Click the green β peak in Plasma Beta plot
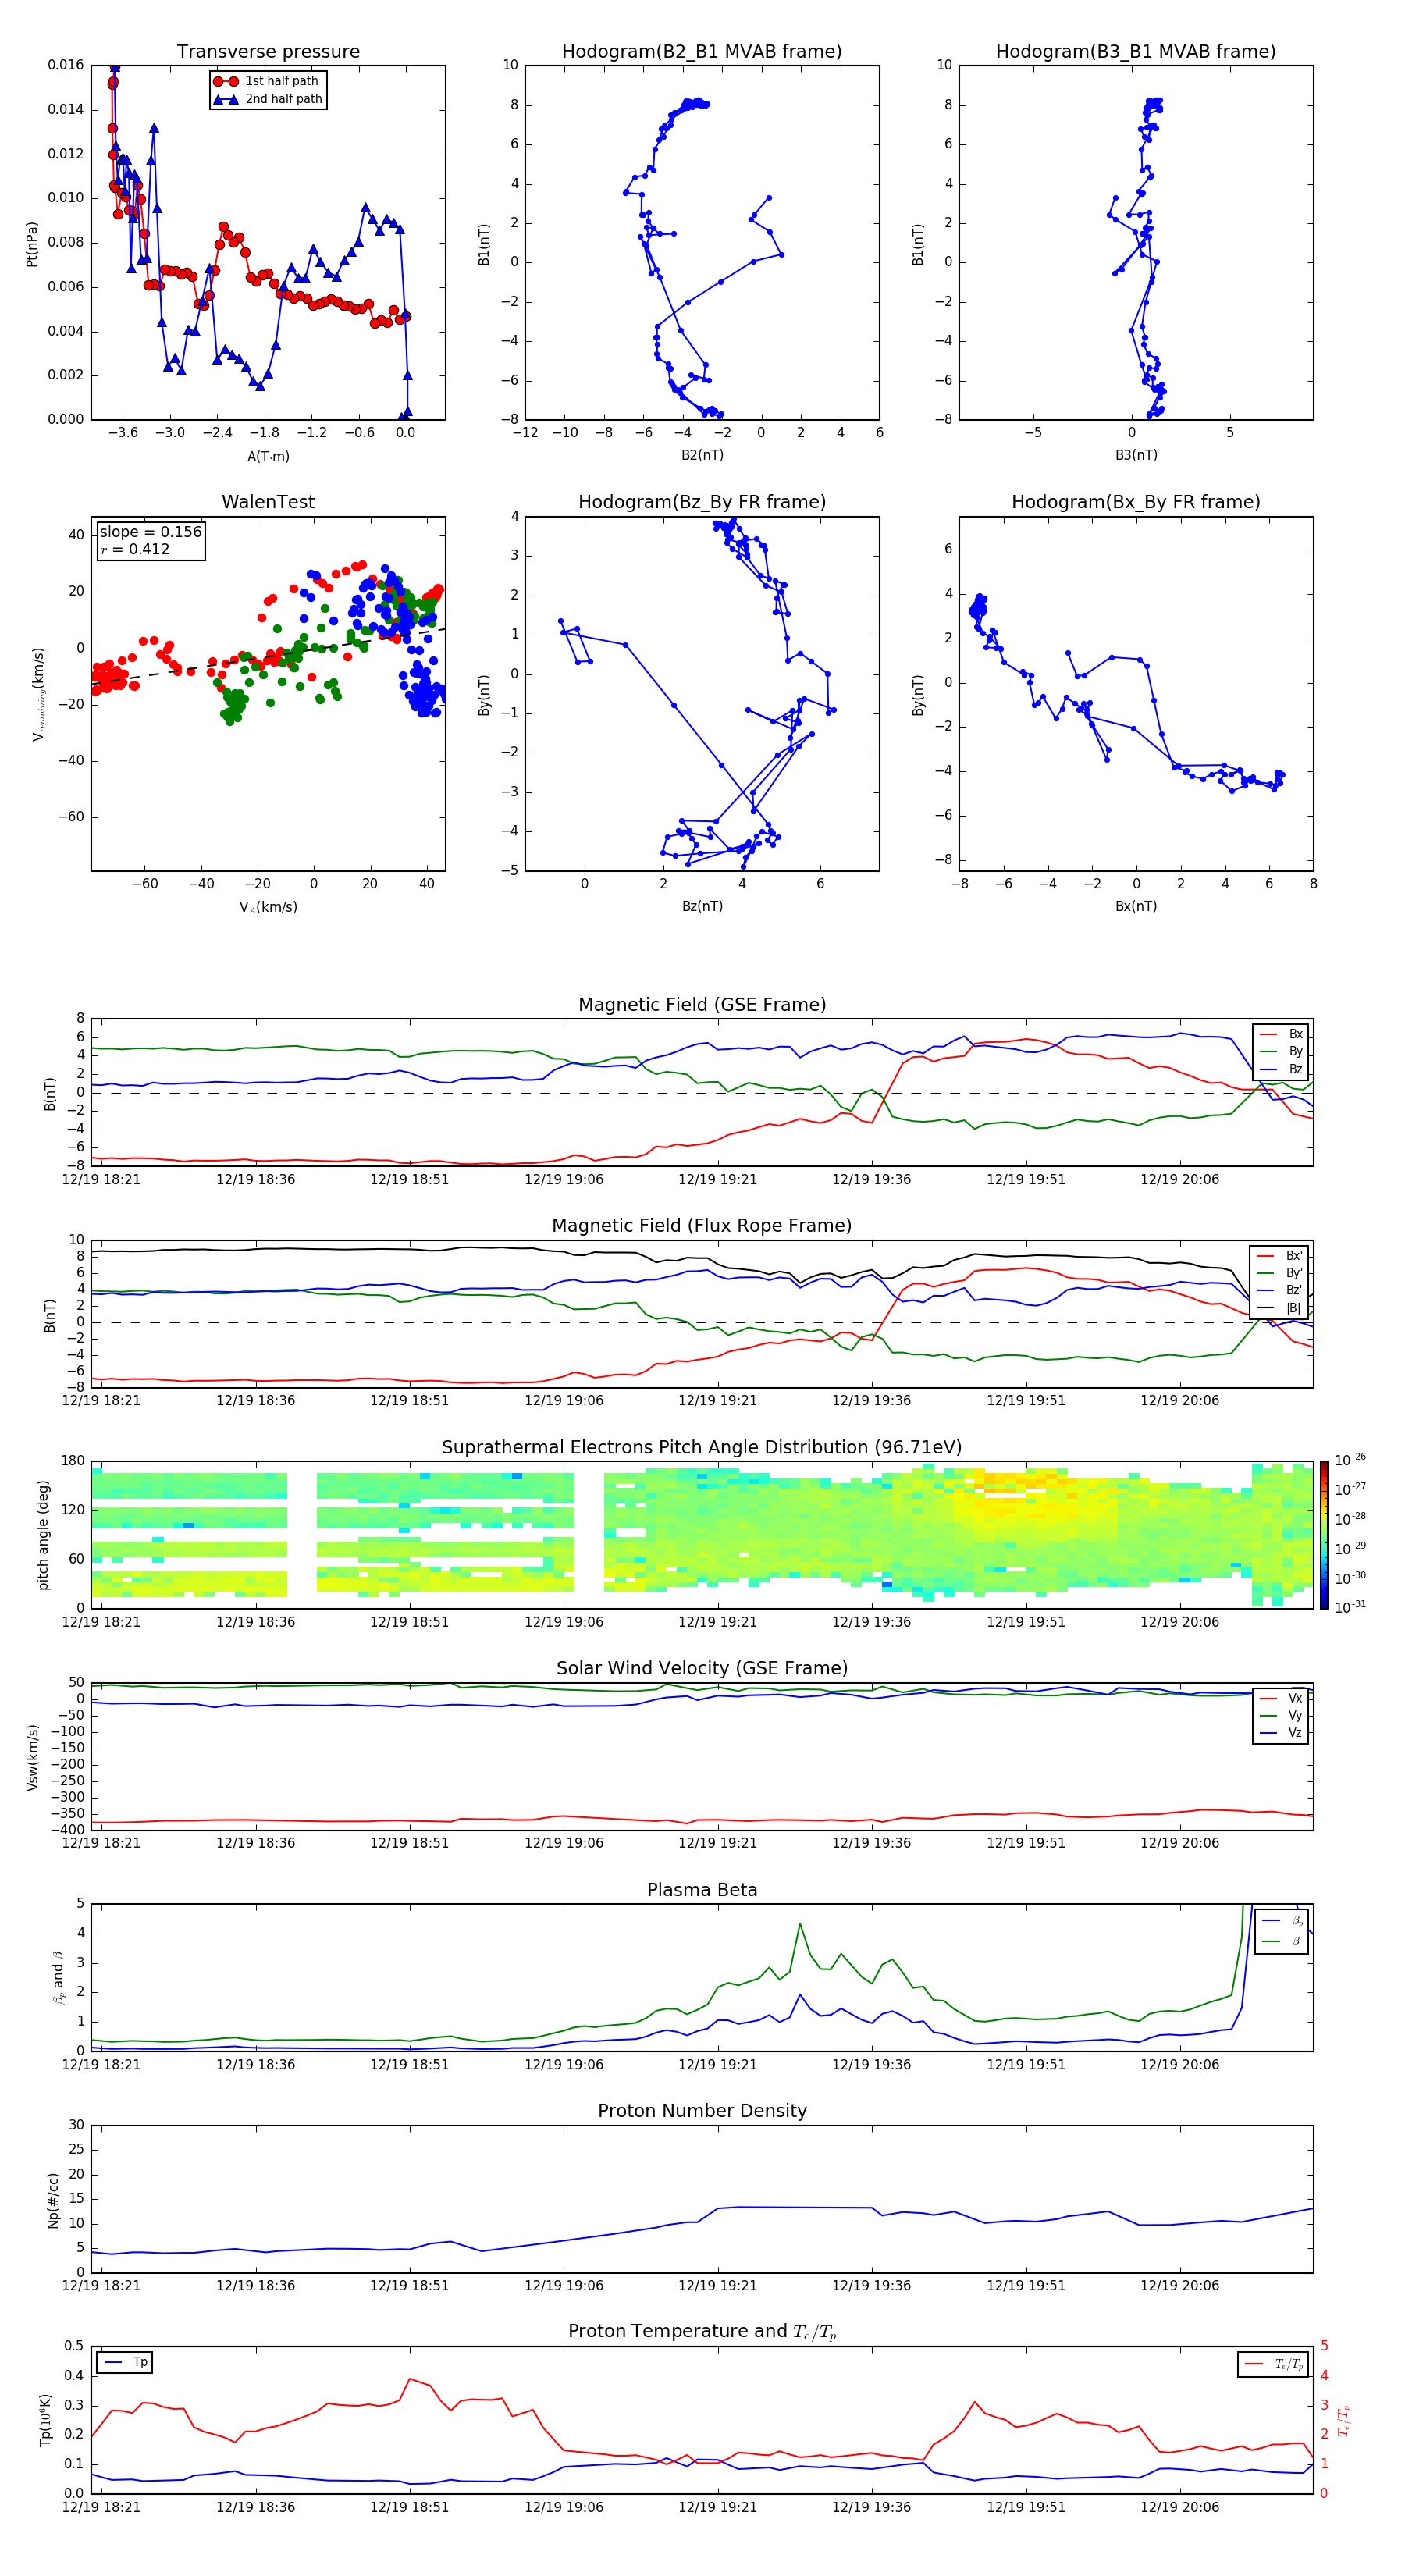The width and height of the screenshot is (1405, 2576). click(800, 1924)
